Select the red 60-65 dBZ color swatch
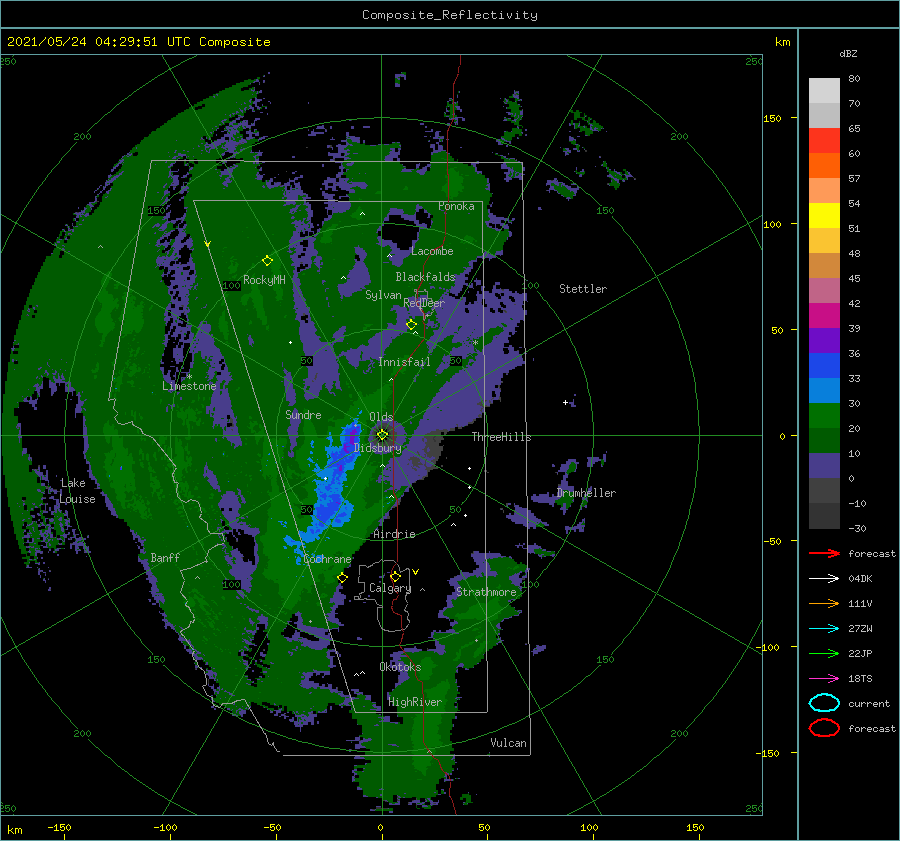Viewport: 900px width, 841px height. pyautogui.click(x=824, y=141)
